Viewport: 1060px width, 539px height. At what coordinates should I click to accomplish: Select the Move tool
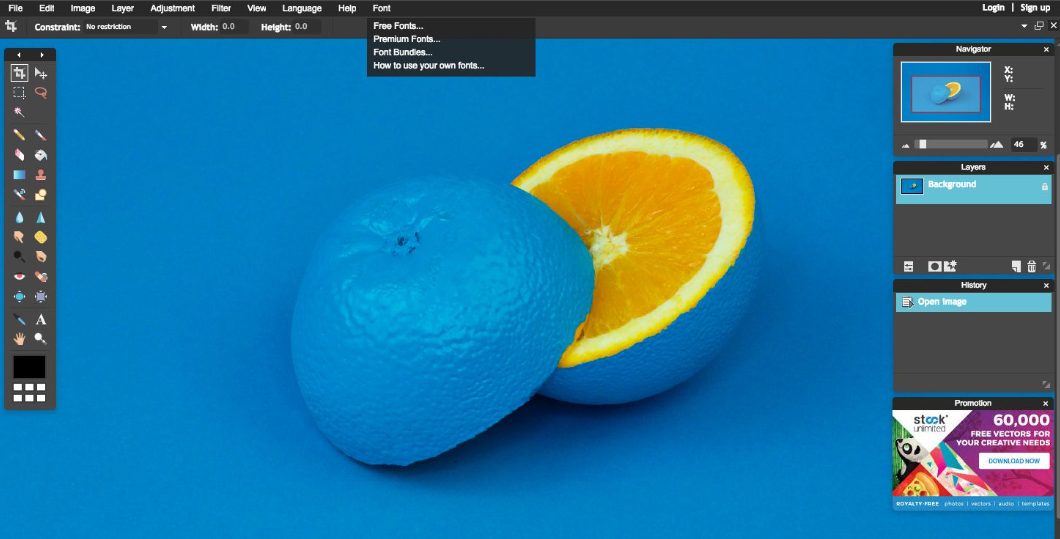[41, 73]
